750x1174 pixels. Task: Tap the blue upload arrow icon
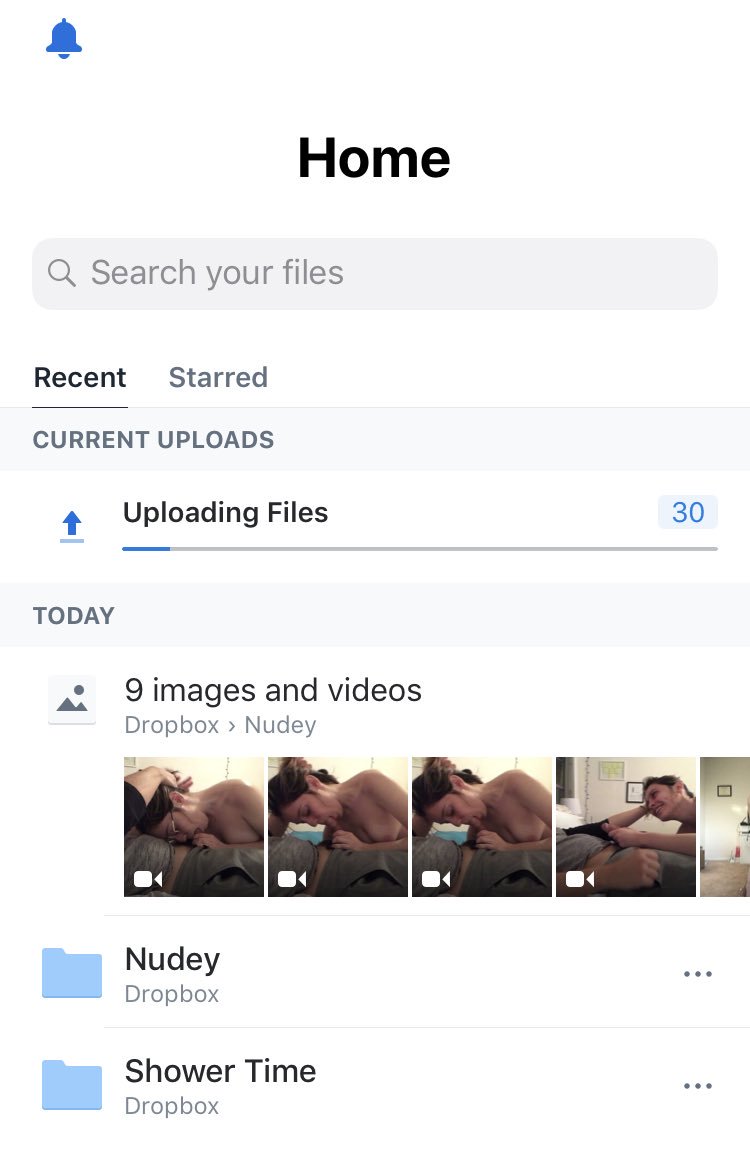click(x=72, y=526)
